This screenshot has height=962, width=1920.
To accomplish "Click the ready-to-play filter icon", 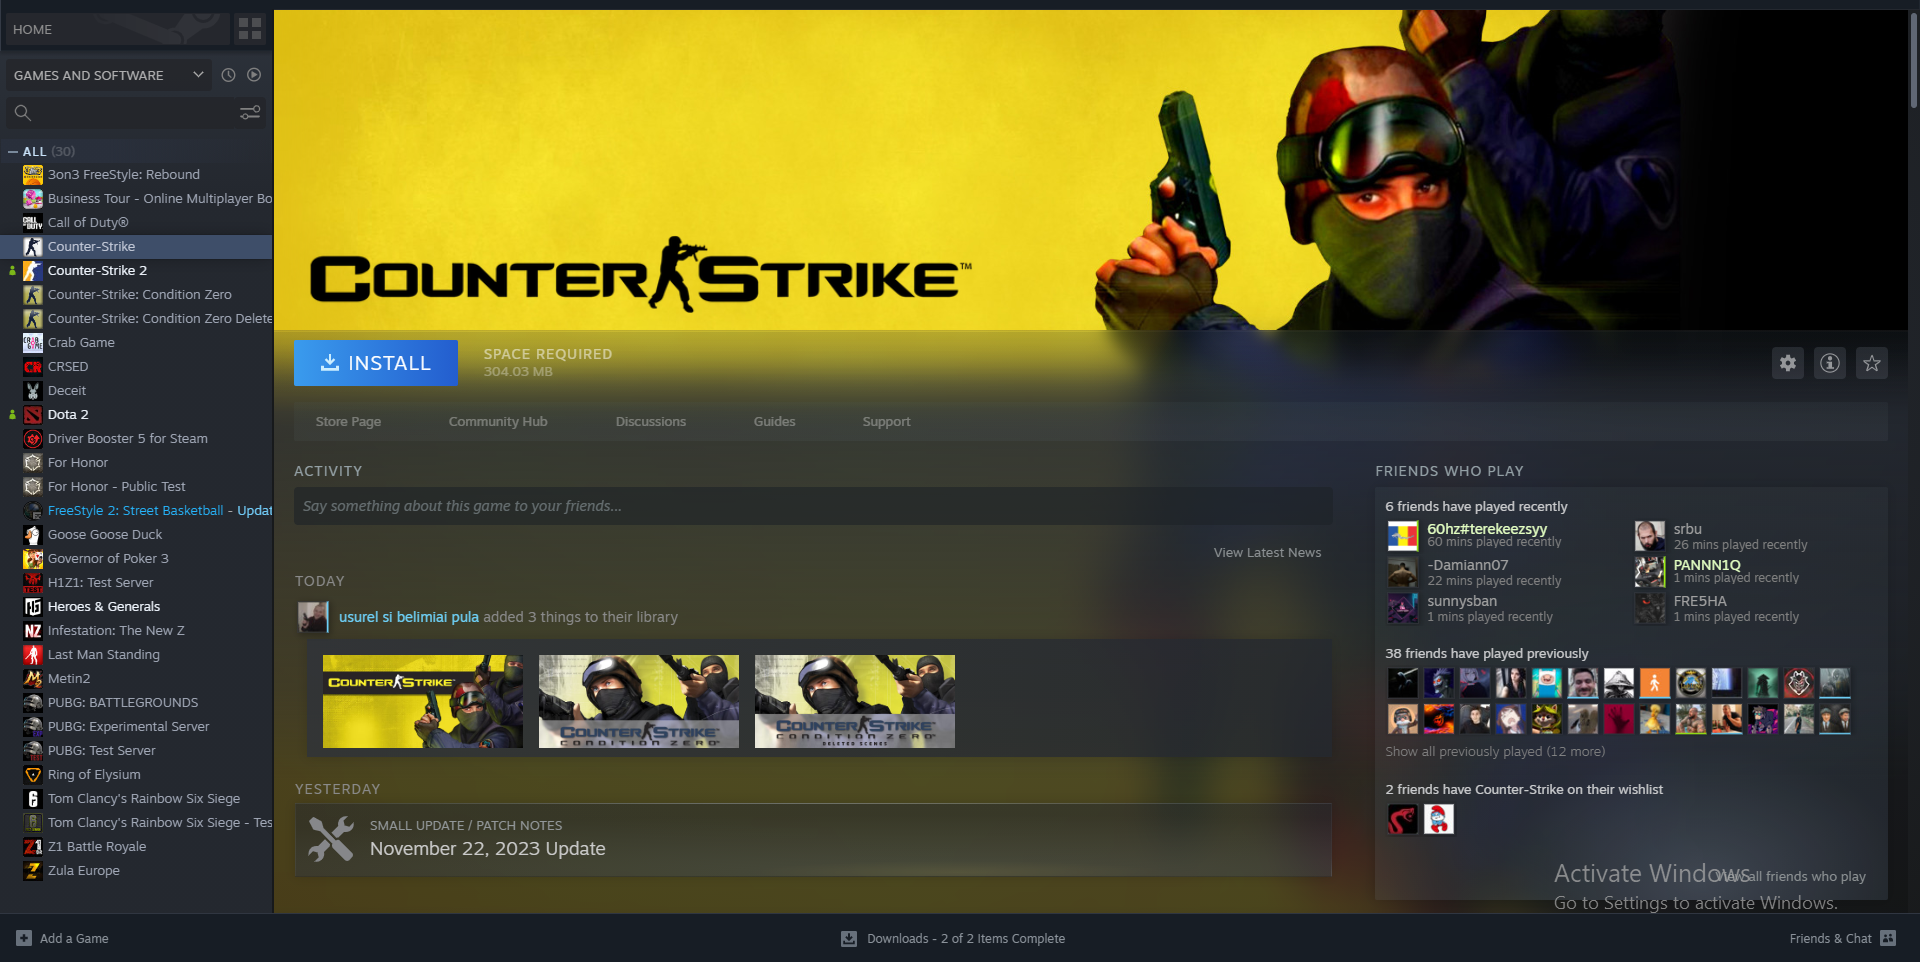I will 254,75.
